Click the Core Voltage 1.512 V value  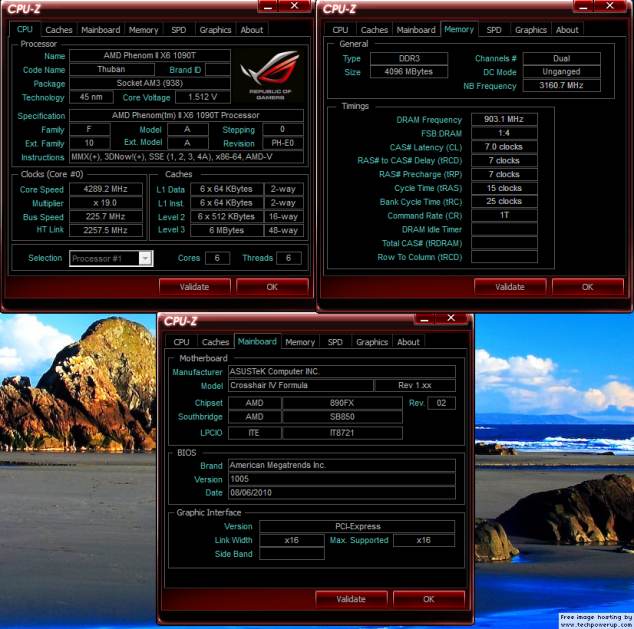click(x=203, y=97)
